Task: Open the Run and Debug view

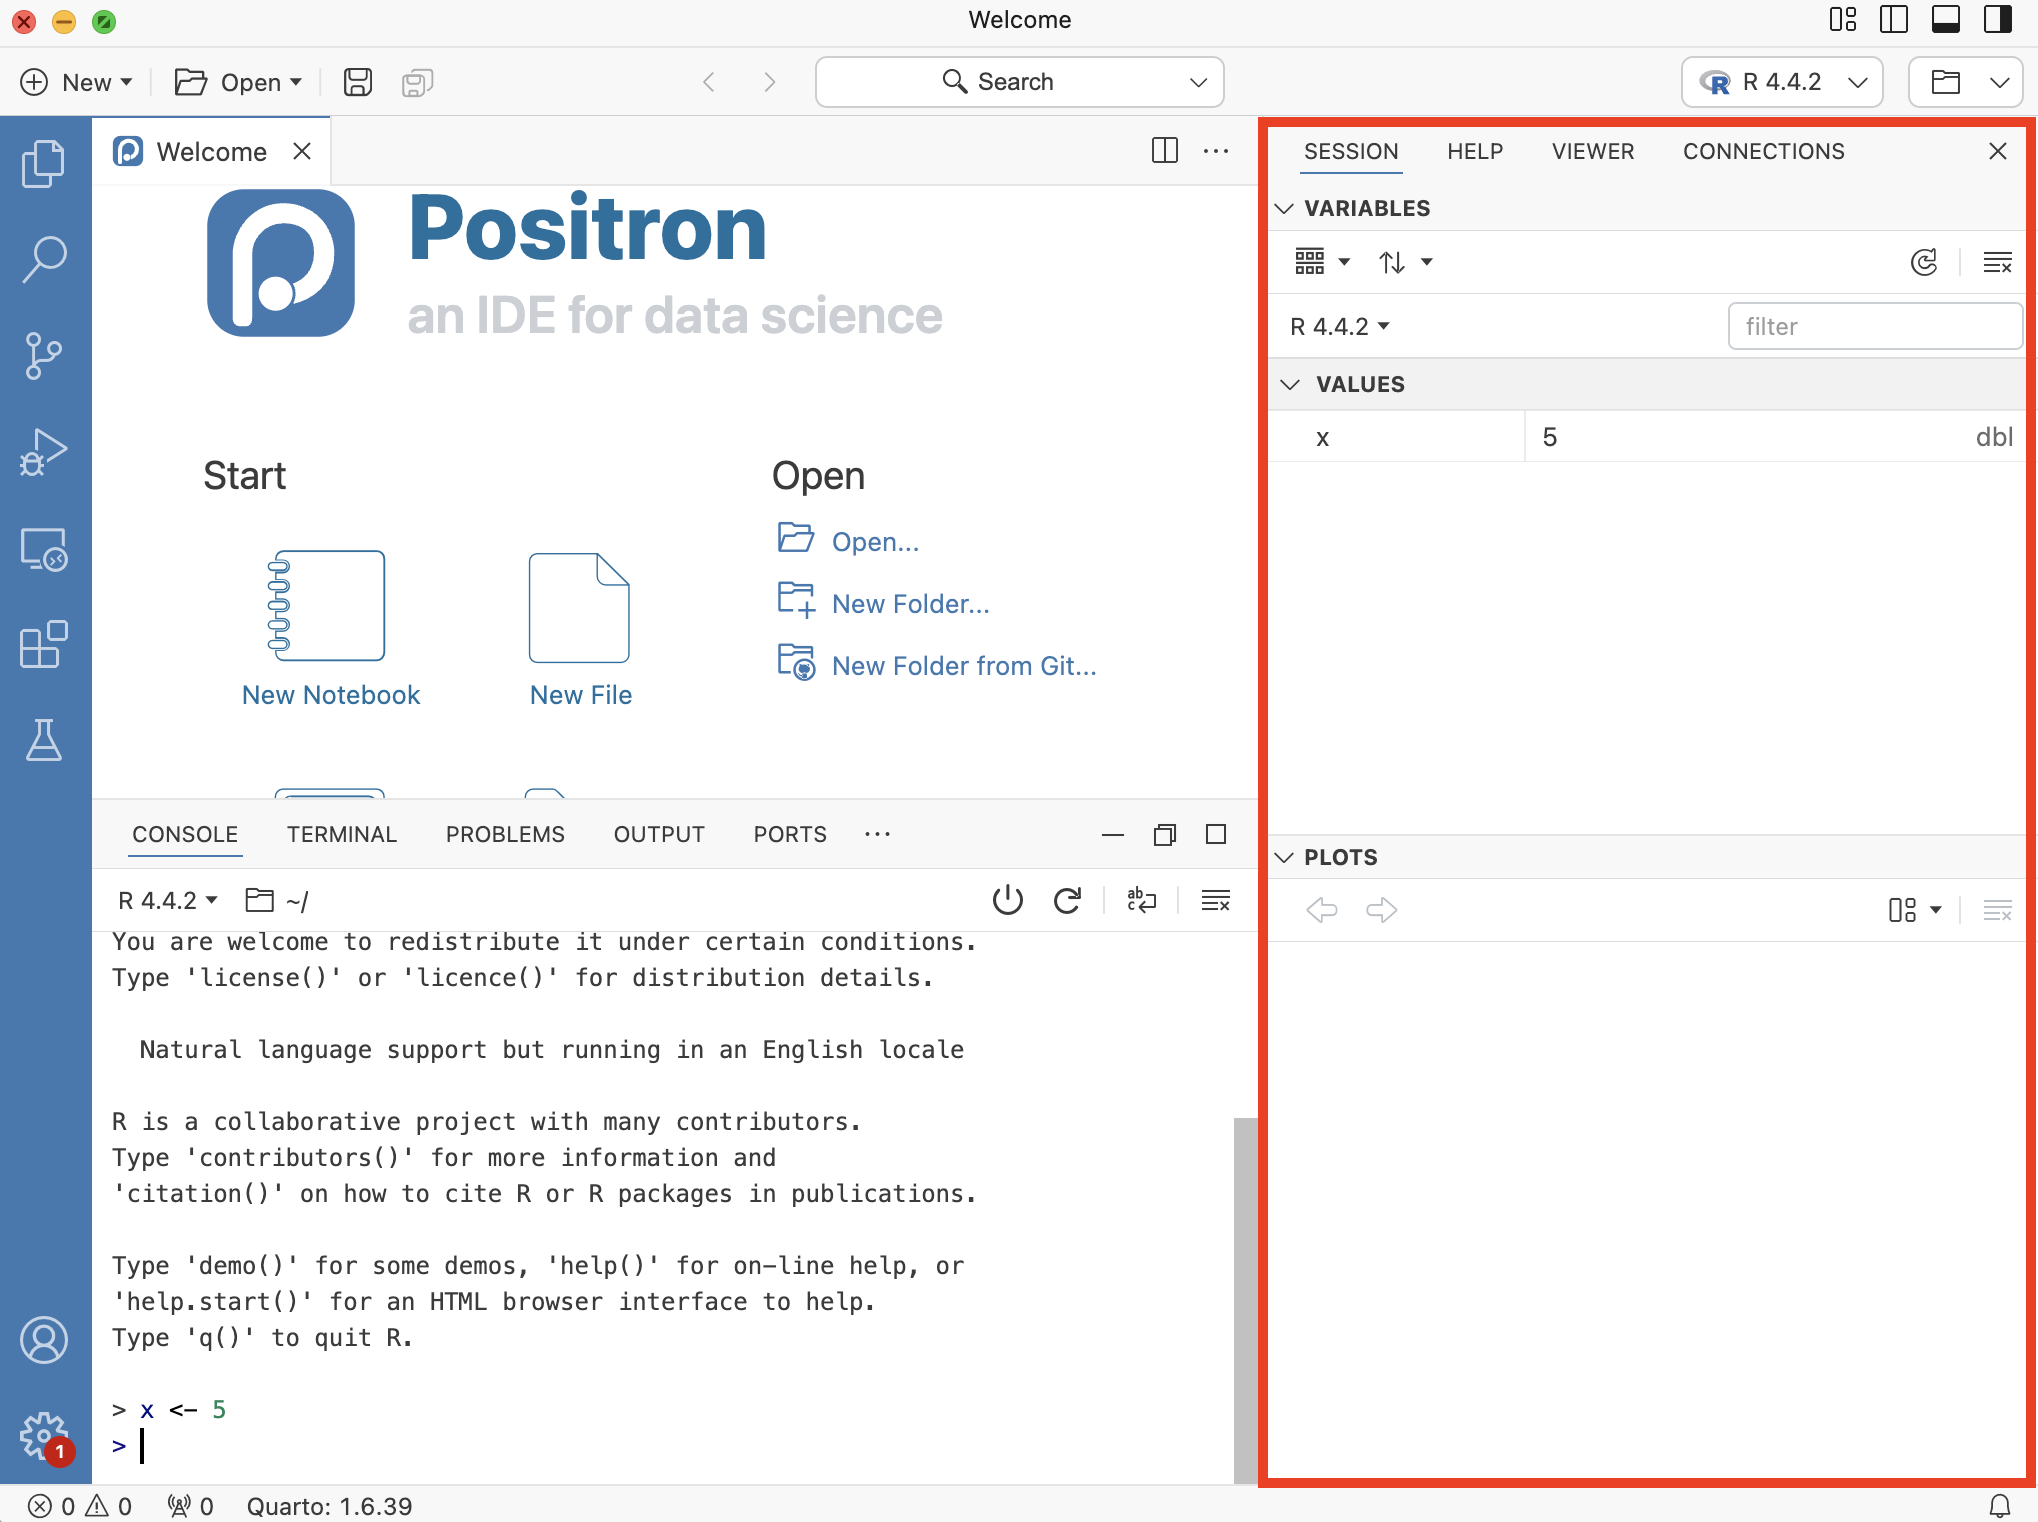Action: pyautogui.click(x=44, y=452)
